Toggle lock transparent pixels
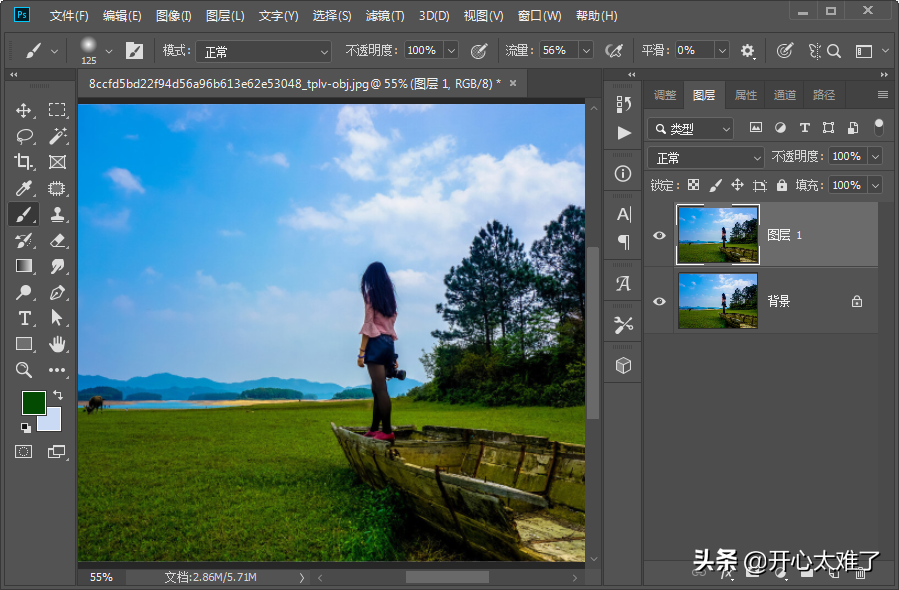Image resolution: width=899 pixels, height=590 pixels. pyautogui.click(x=694, y=185)
